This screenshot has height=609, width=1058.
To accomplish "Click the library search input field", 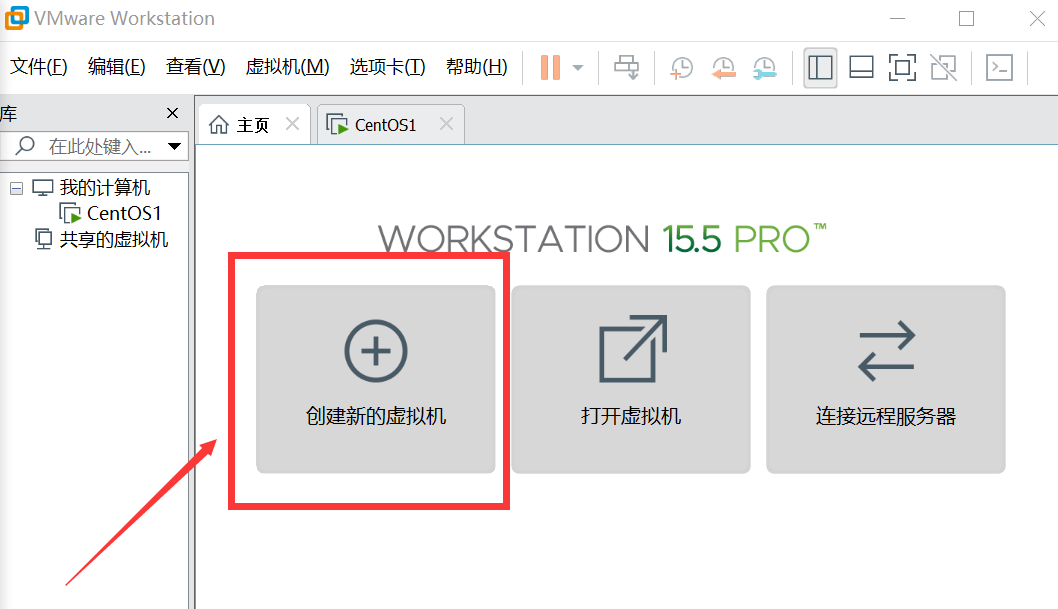I will [100, 147].
